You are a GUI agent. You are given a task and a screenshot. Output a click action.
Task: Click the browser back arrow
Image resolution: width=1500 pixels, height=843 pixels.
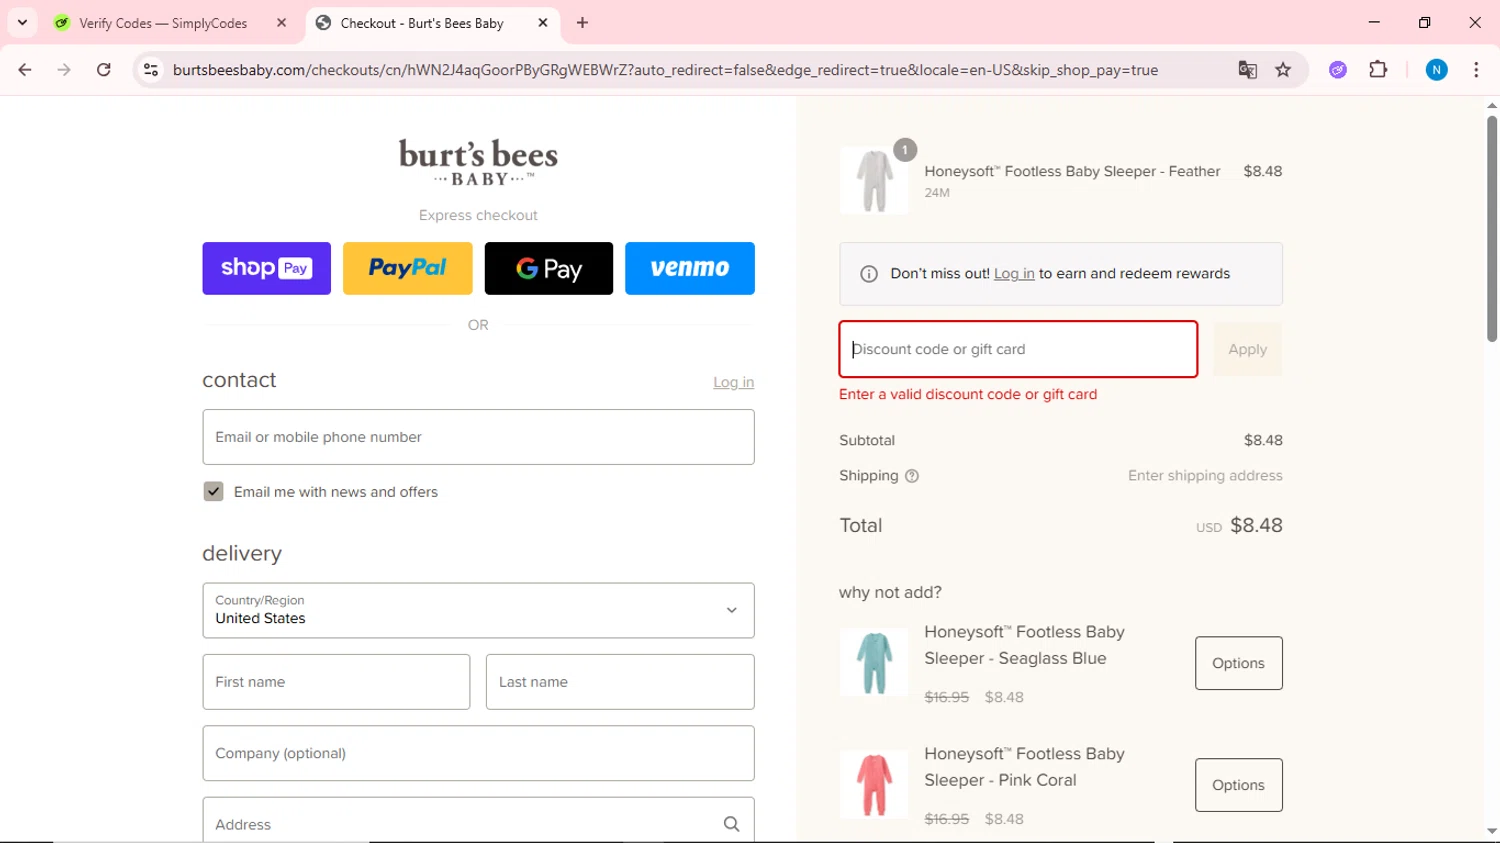point(25,70)
